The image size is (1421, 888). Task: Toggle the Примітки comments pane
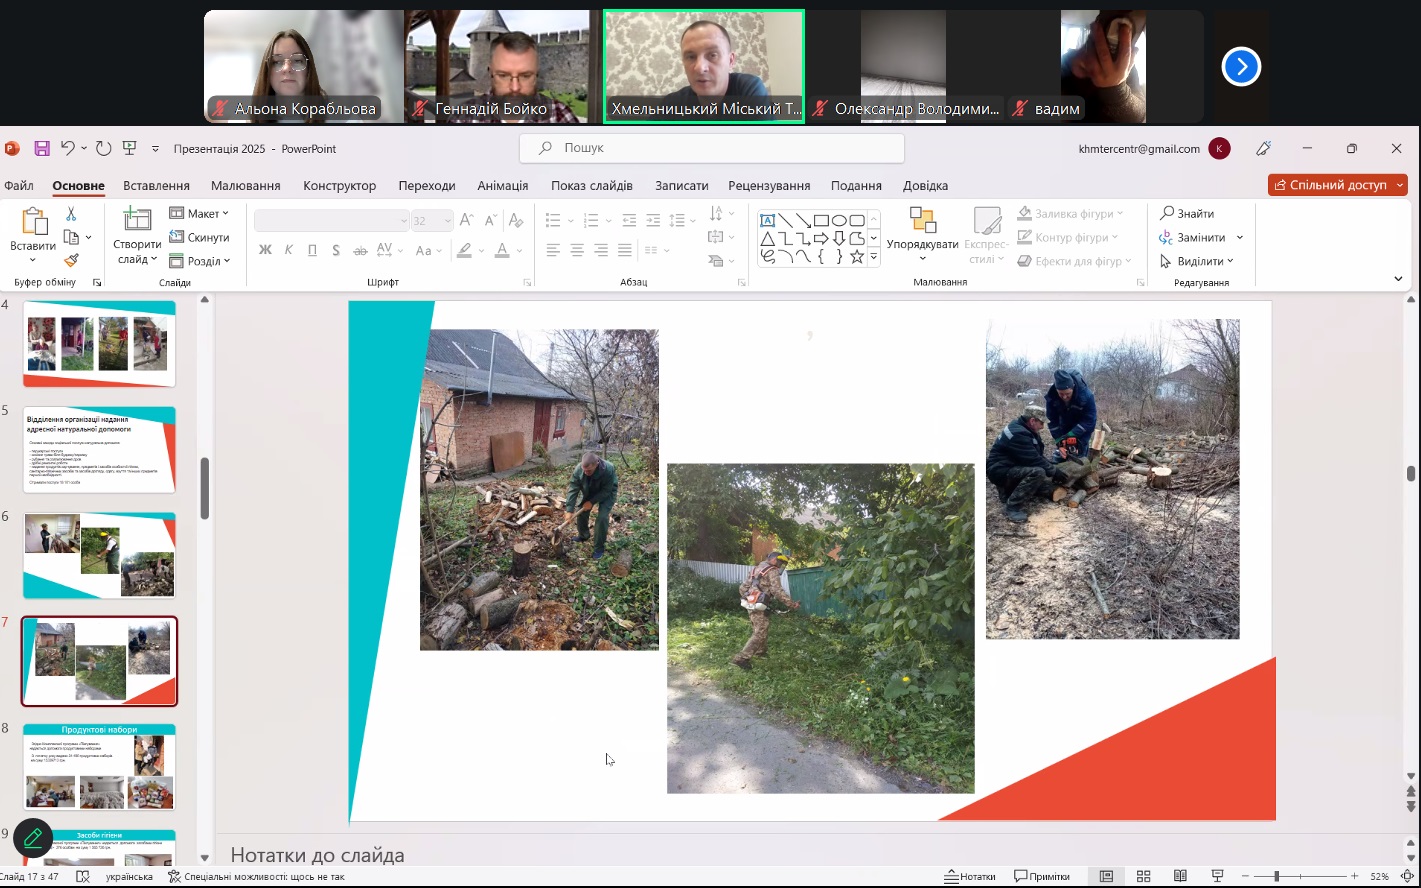click(1041, 877)
